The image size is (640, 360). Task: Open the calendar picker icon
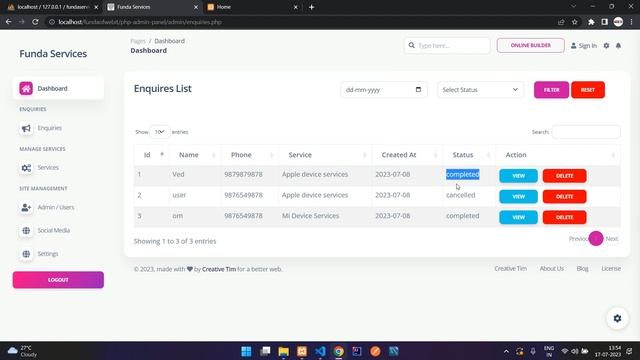pos(418,90)
